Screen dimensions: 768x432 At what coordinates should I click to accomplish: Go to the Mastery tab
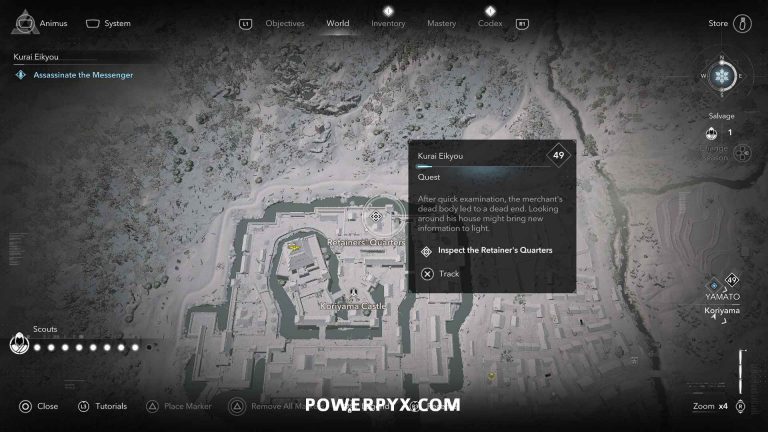click(x=441, y=23)
